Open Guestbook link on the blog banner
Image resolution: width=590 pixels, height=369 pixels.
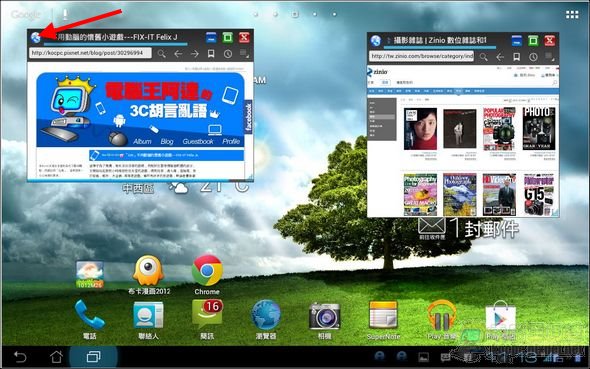(x=198, y=141)
